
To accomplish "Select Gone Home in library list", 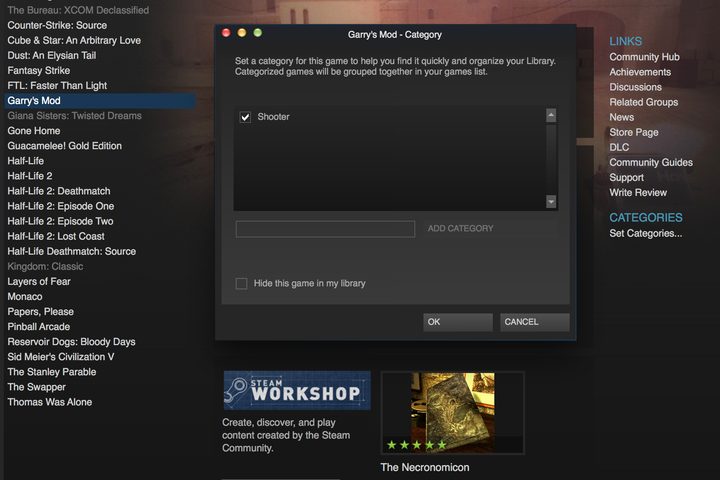I will click(34, 131).
